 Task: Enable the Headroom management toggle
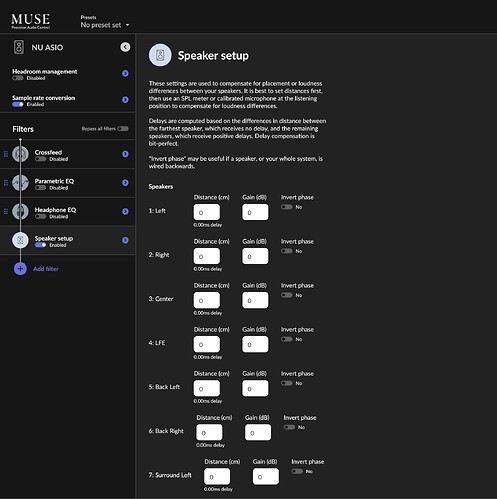[18, 78]
